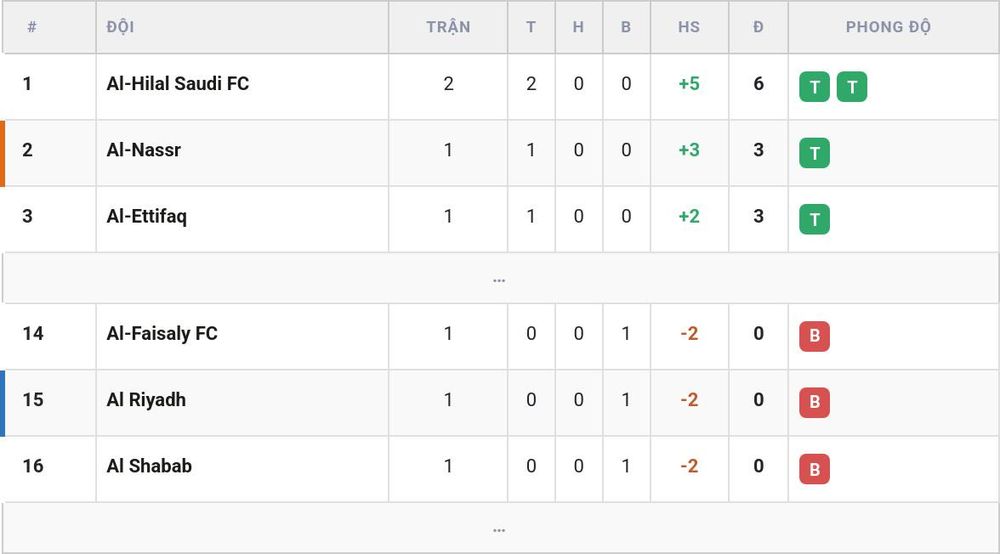
Task: Click the PHONG ĐỘ column header
Action: coord(888,27)
